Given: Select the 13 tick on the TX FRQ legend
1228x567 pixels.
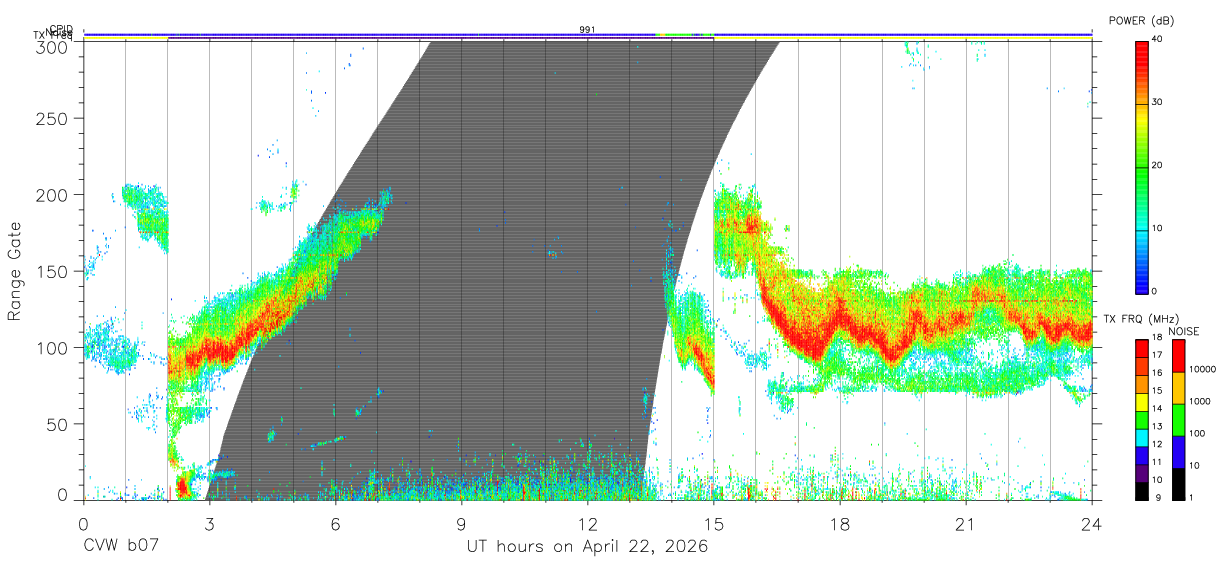Looking at the screenshot, I should point(1158,426).
